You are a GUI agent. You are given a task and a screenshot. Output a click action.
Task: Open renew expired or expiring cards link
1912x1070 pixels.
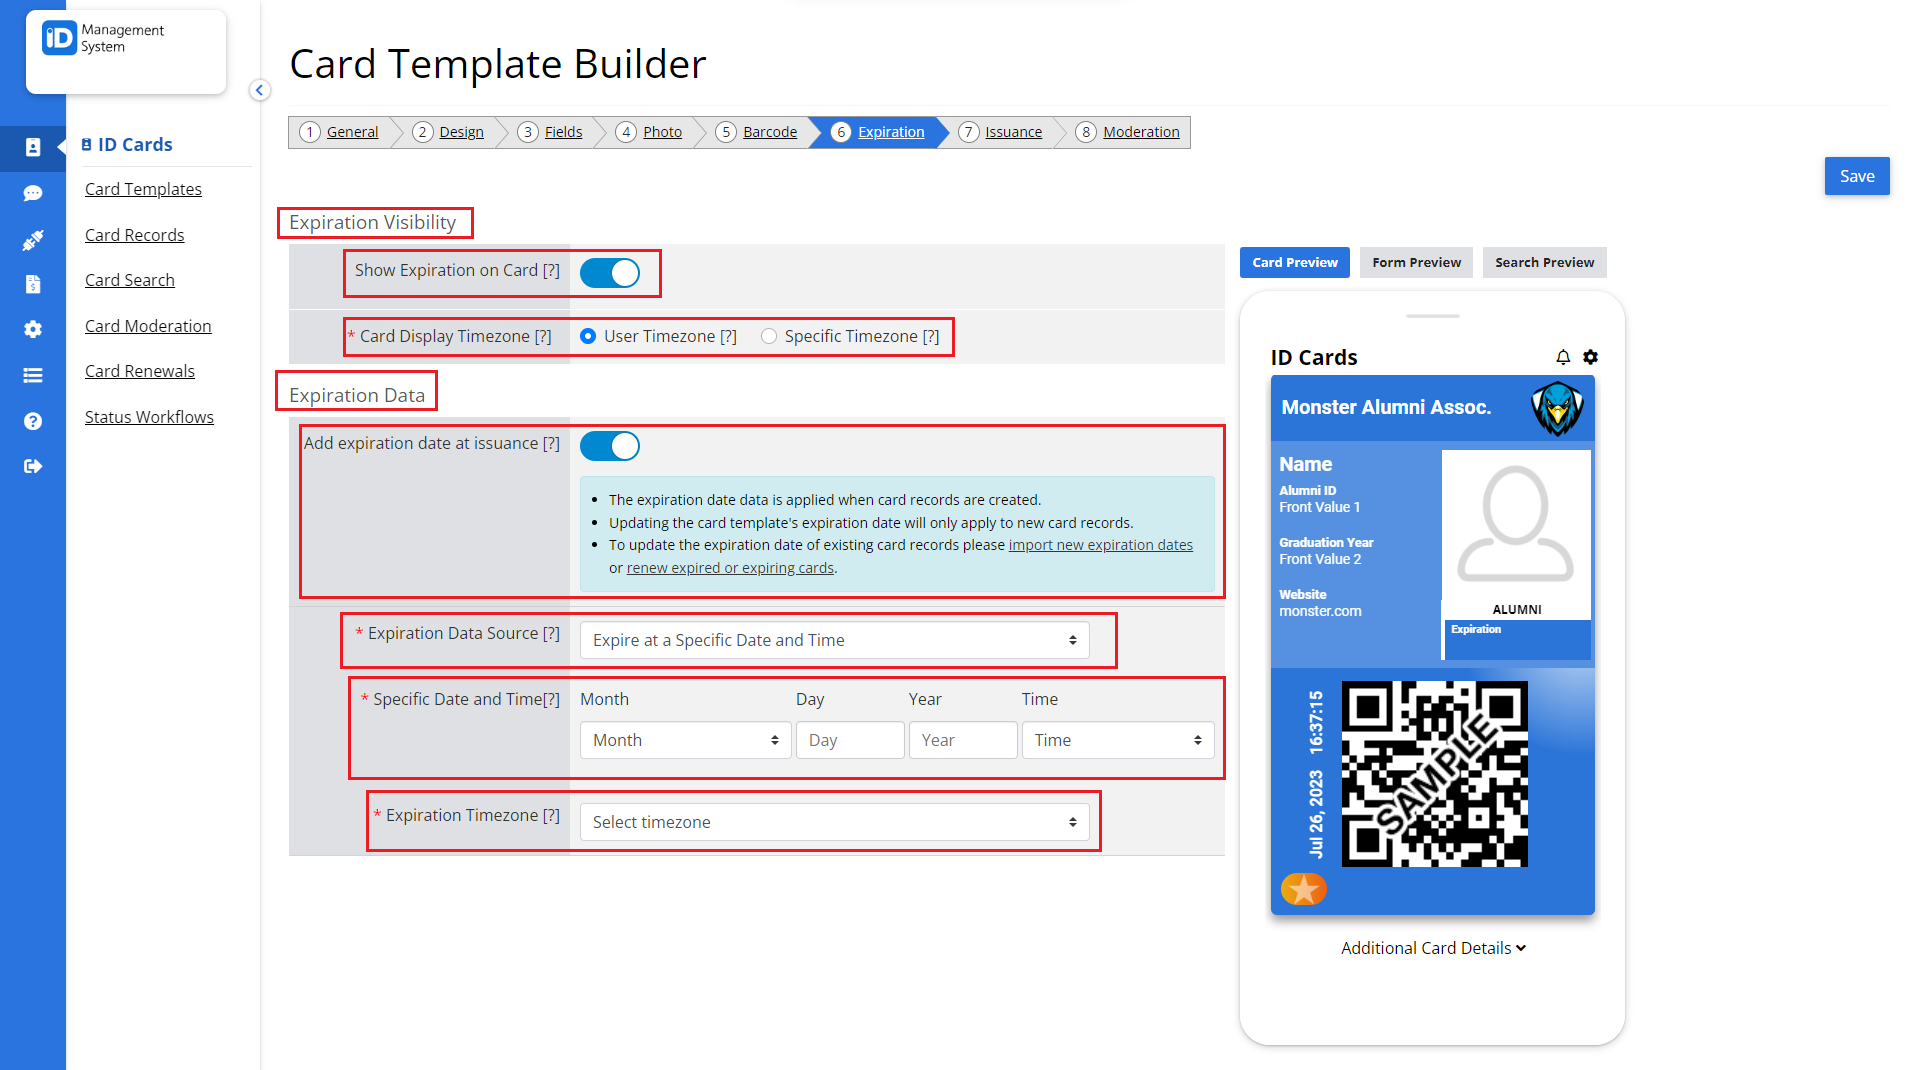click(729, 567)
